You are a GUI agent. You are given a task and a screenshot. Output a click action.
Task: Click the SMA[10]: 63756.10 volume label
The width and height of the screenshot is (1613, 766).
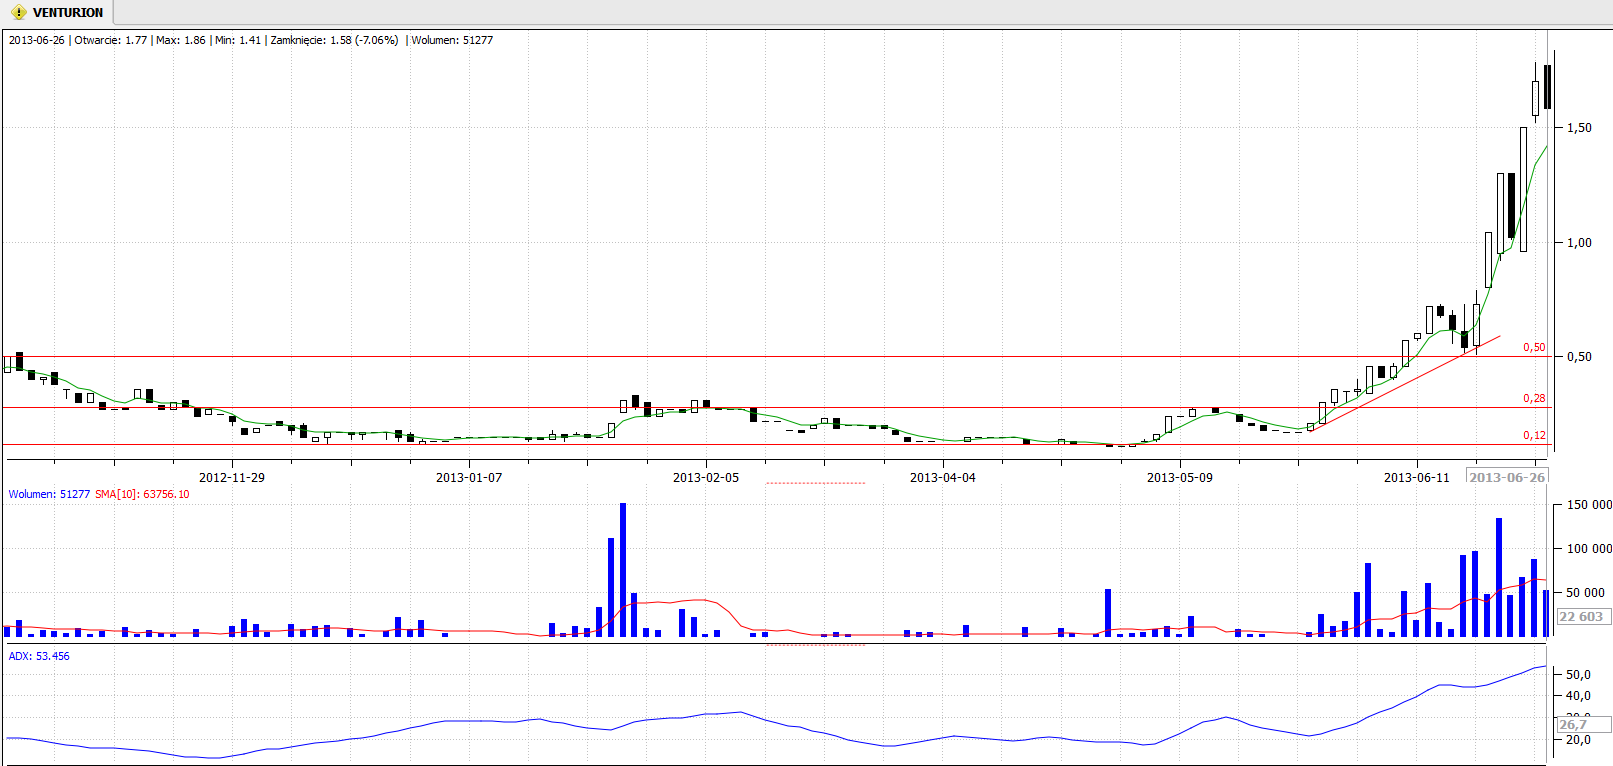pyautogui.click(x=142, y=494)
